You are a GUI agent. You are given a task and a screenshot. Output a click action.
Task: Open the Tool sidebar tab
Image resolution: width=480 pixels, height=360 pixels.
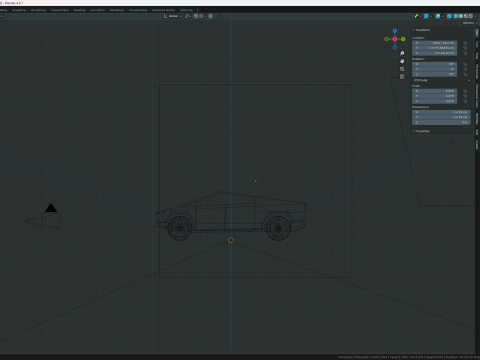click(477, 44)
